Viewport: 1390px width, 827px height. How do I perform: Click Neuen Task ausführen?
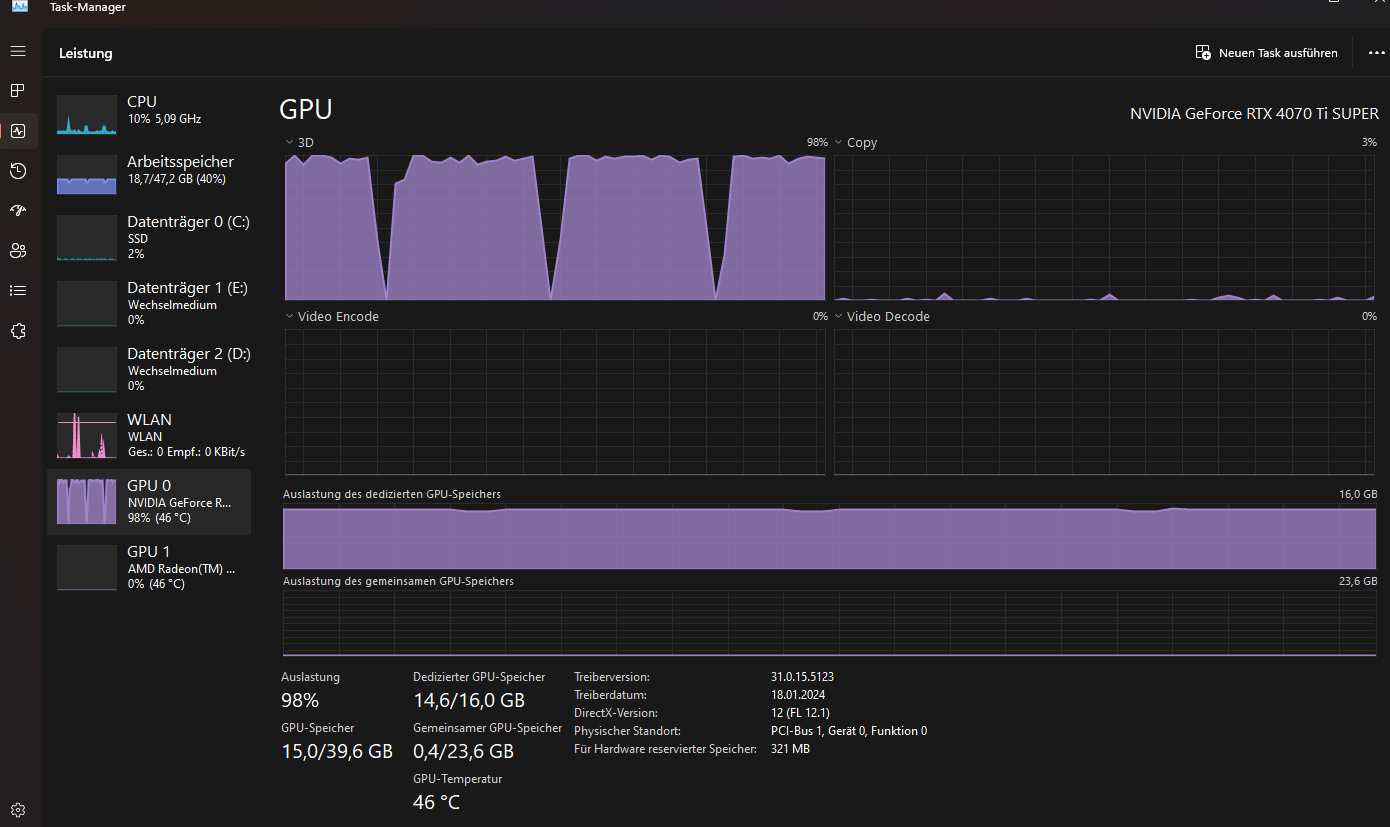click(1266, 53)
